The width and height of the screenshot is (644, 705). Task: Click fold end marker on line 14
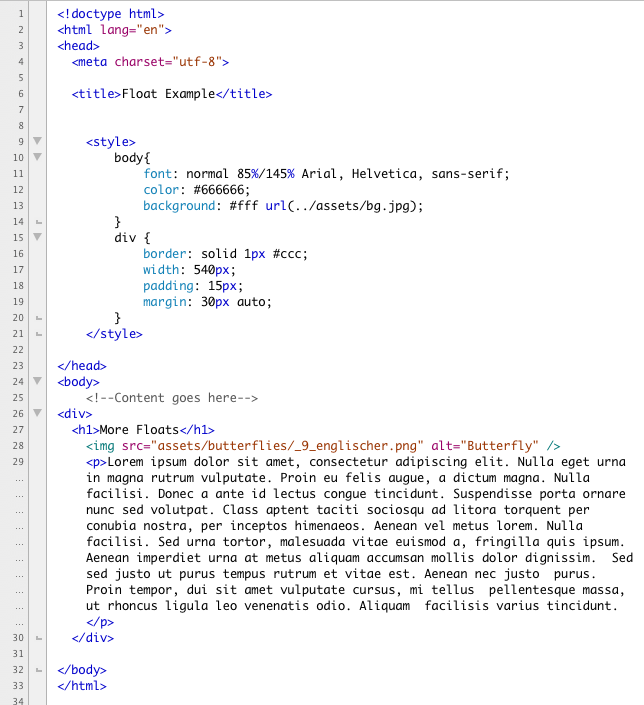pos(38,222)
